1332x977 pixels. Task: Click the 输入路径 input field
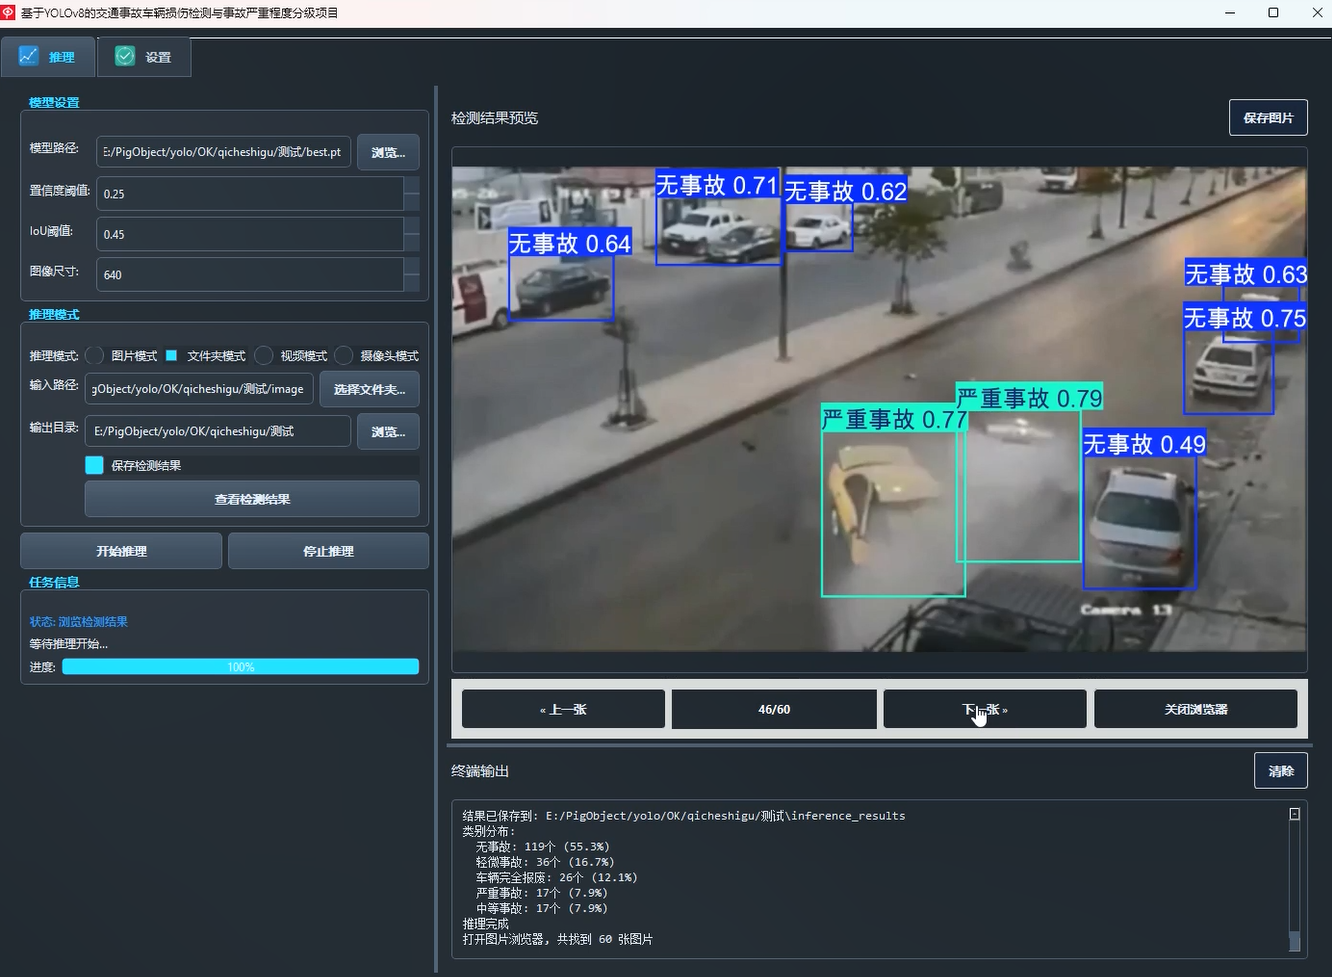199,389
